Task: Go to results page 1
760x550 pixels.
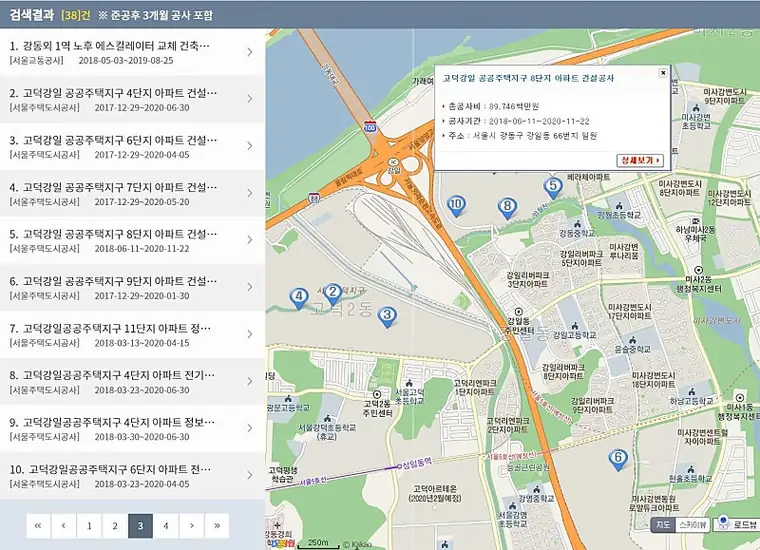Action: [x=89, y=526]
